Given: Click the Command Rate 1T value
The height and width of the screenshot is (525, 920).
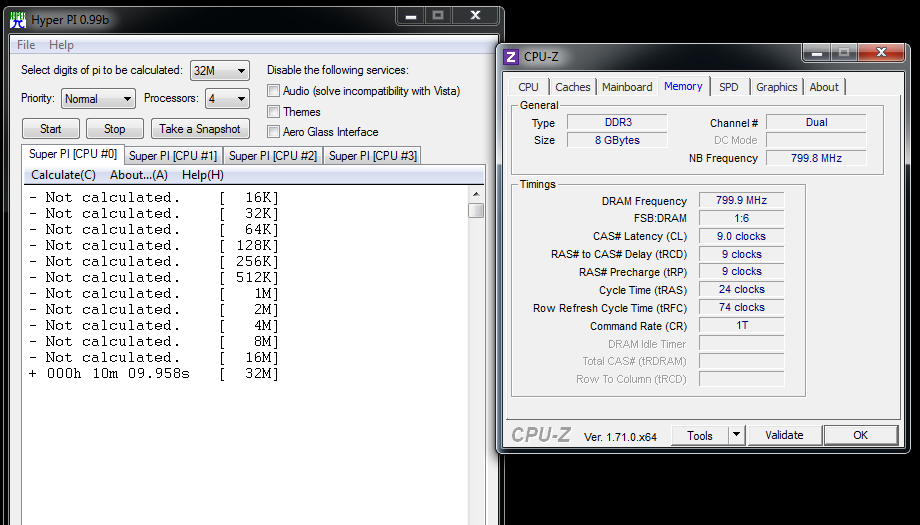Looking at the screenshot, I should (742, 325).
